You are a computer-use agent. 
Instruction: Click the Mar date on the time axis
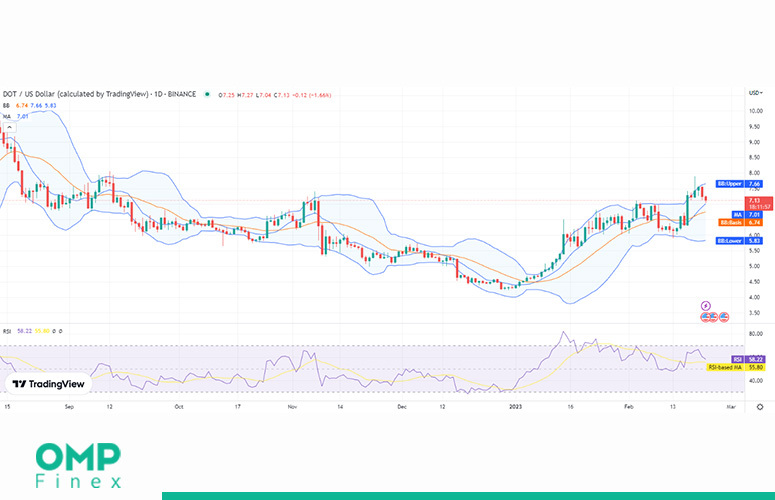tap(731, 407)
